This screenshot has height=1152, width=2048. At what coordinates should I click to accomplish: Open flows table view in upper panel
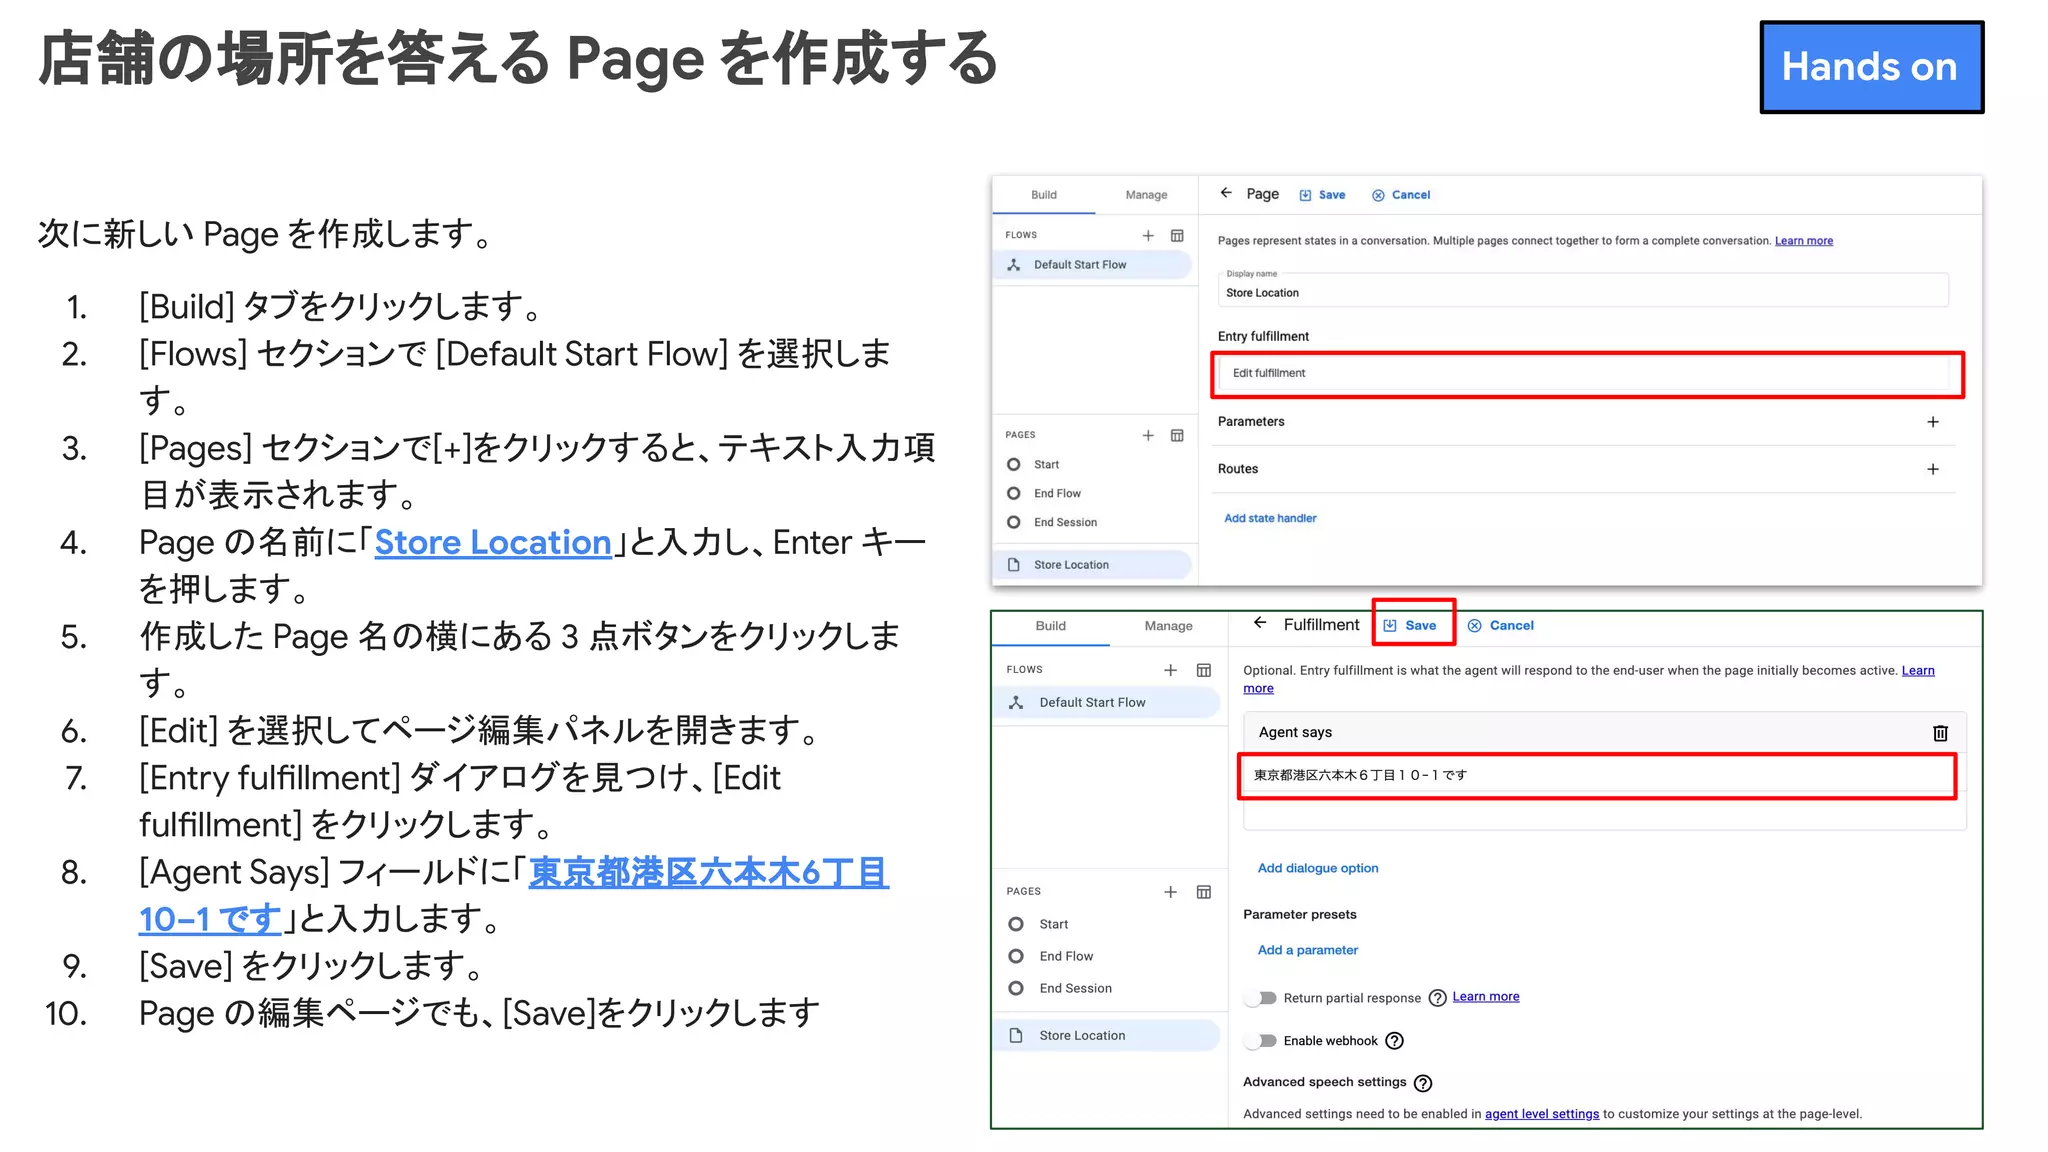tap(1177, 235)
